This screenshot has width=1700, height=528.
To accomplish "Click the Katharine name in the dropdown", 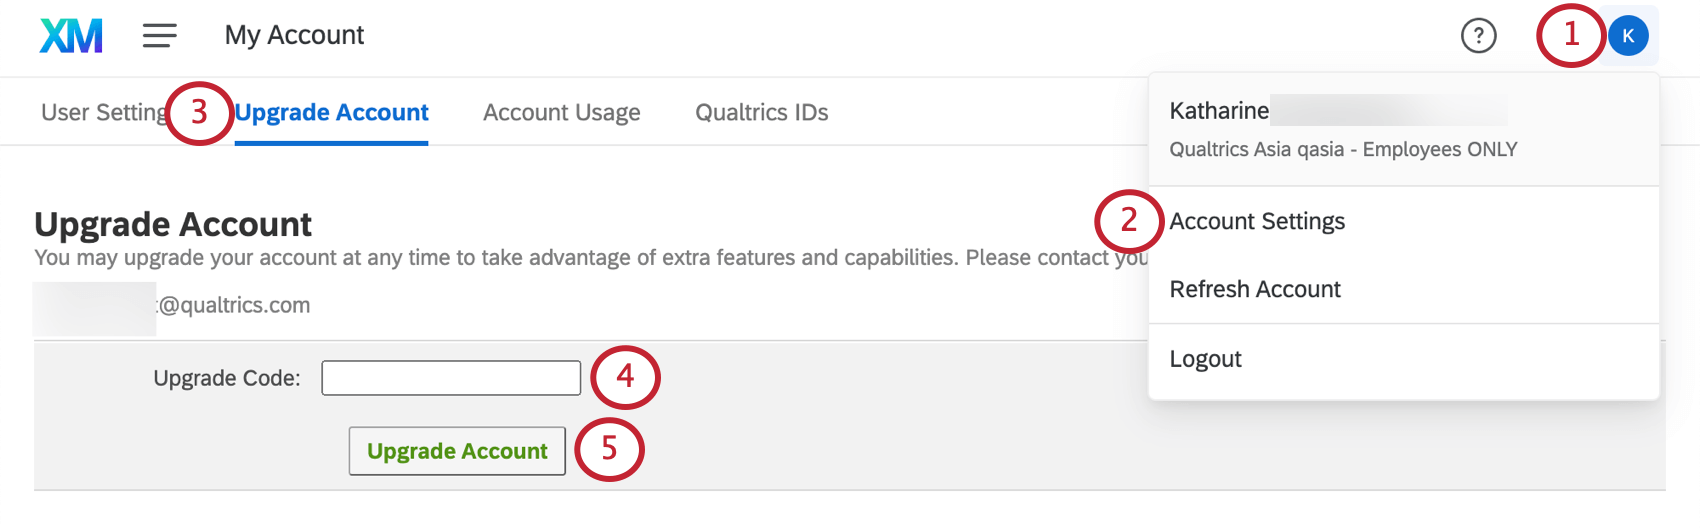I will click(1219, 111).
